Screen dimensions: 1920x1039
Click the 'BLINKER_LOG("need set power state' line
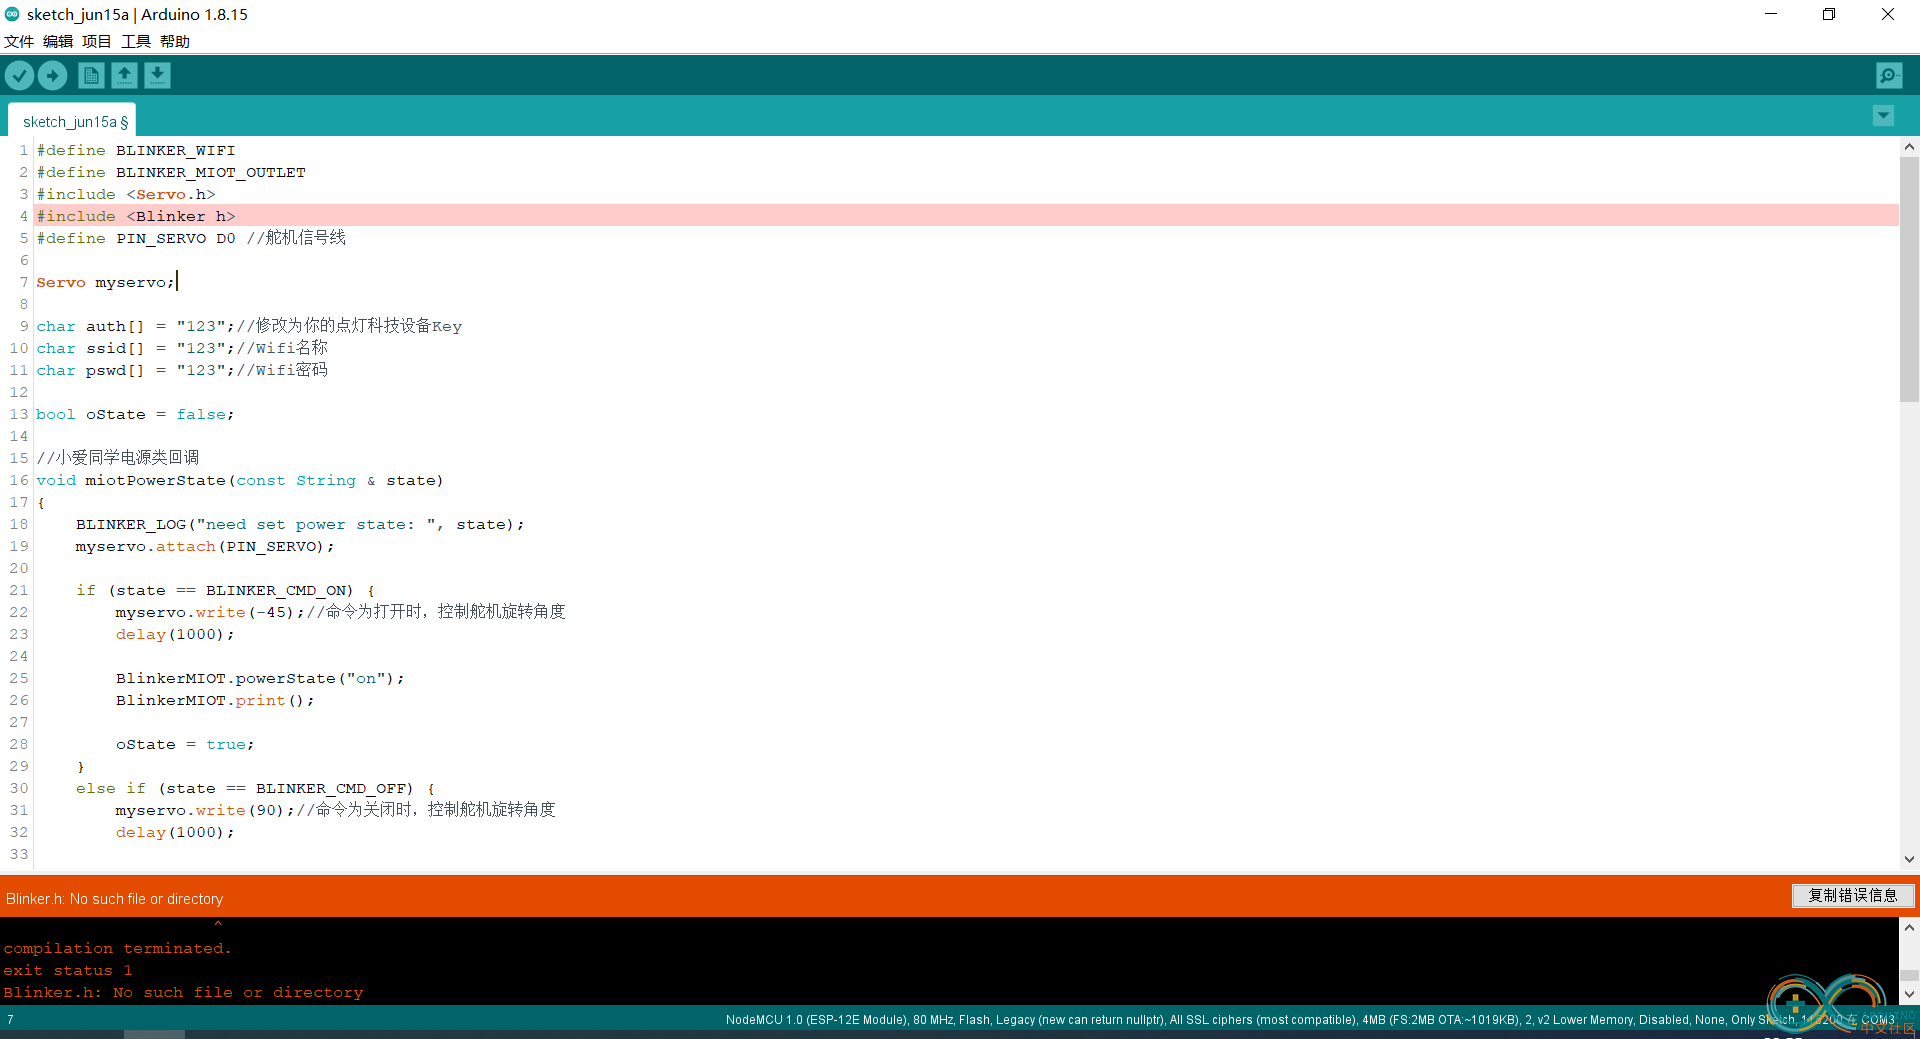[300, 524]
